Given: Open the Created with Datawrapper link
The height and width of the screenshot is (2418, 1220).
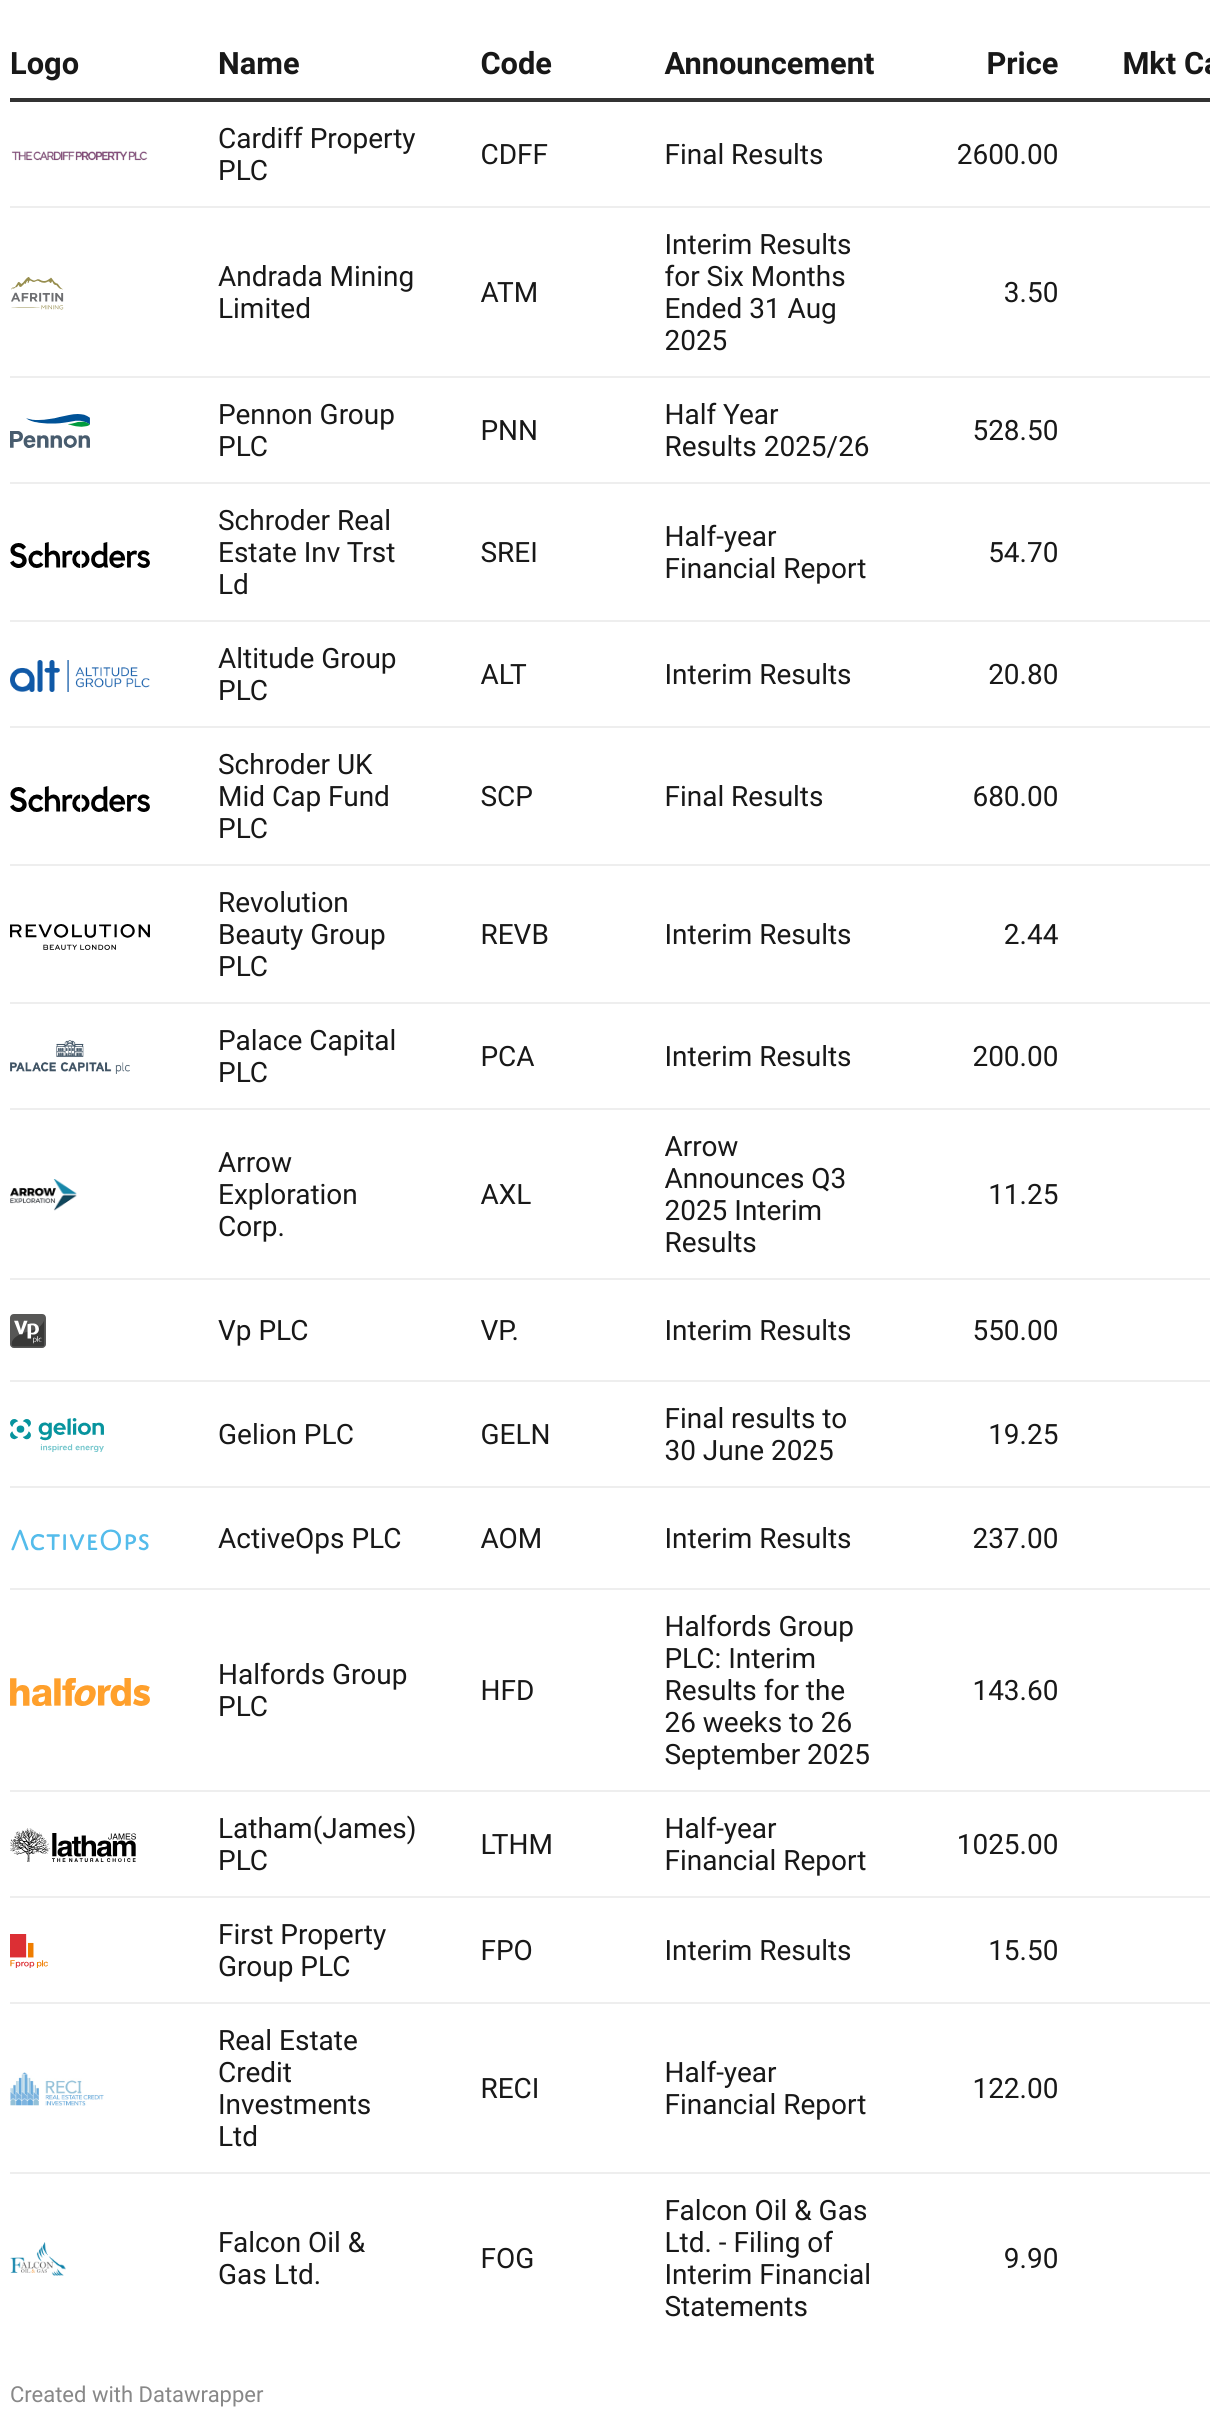Looking at the screenshot, I should coord(137,2395).
